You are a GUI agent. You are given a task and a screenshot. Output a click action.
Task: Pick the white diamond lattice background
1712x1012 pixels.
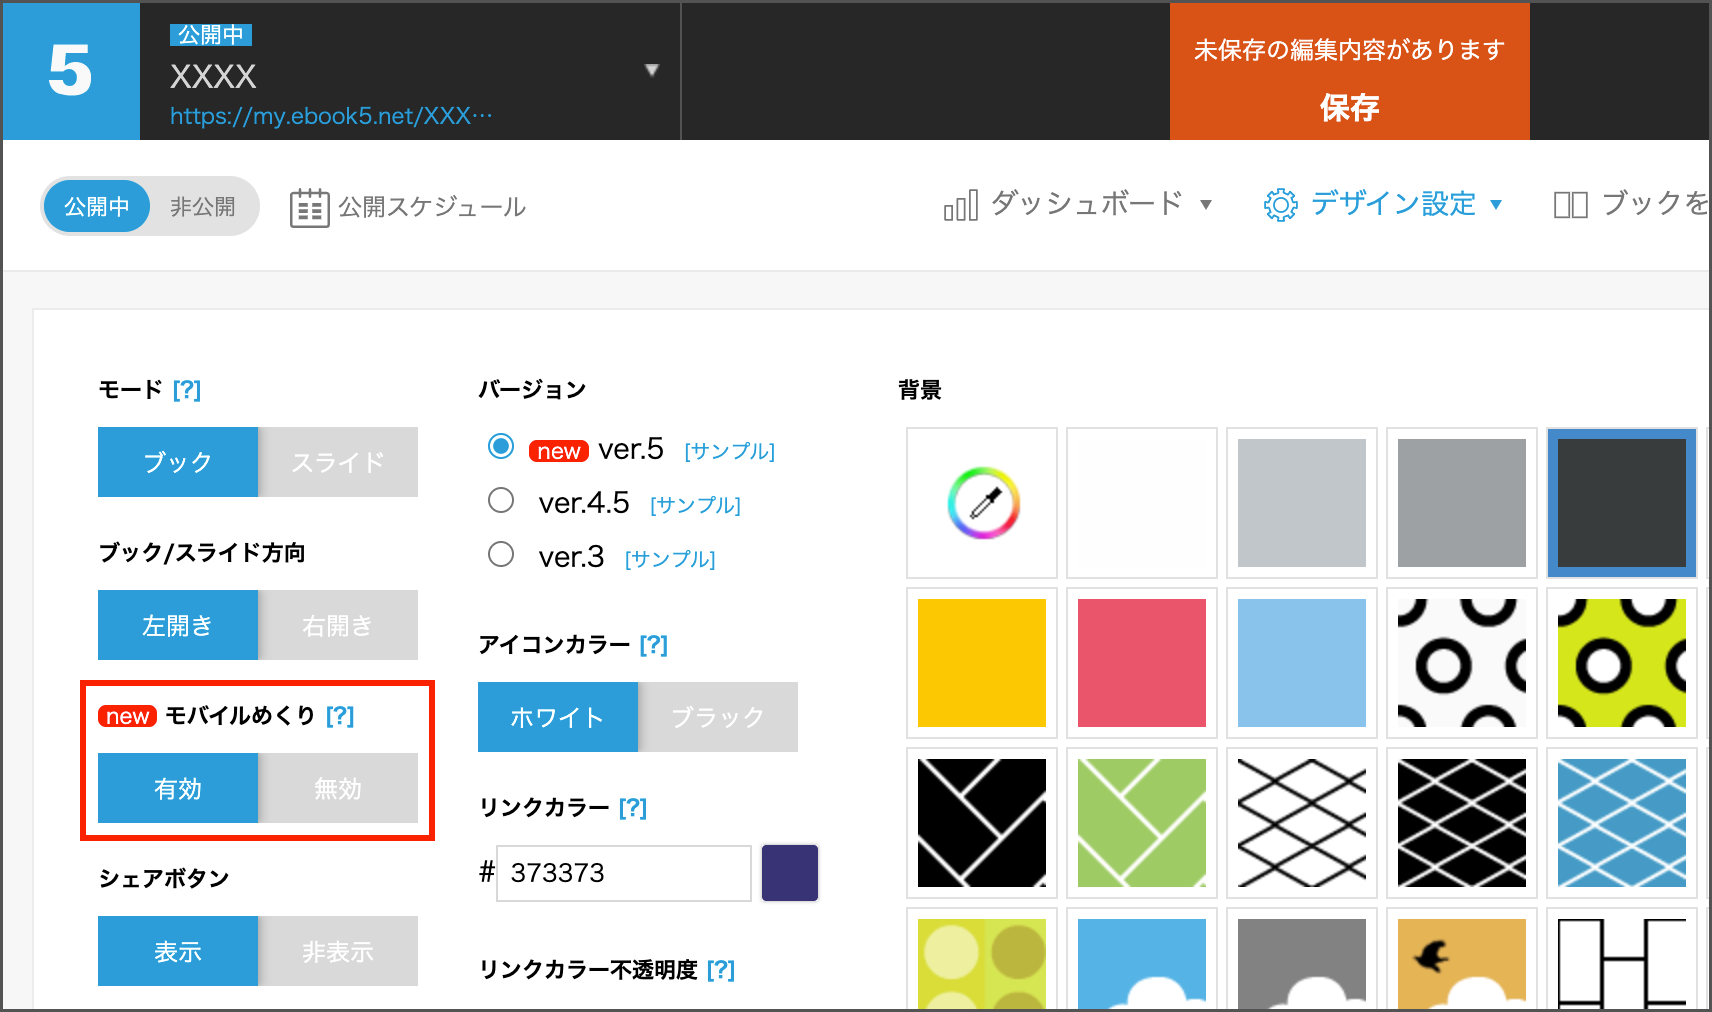pyautogui.click(x=1302, y=823)
